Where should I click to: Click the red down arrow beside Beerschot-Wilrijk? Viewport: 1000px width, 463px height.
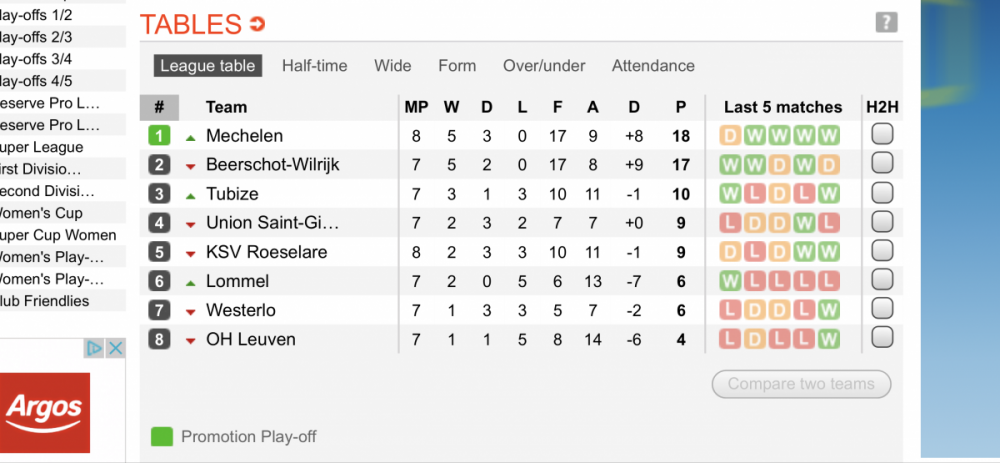[x=190, y=167]
